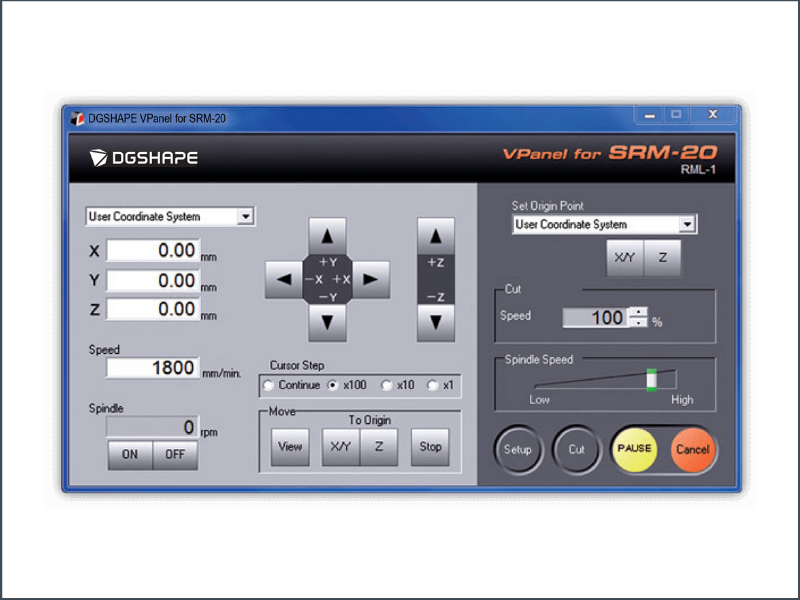The width and height of the screenshot is (800, 600).
Task: Open the Setup dialog
Action: point(518,449)
